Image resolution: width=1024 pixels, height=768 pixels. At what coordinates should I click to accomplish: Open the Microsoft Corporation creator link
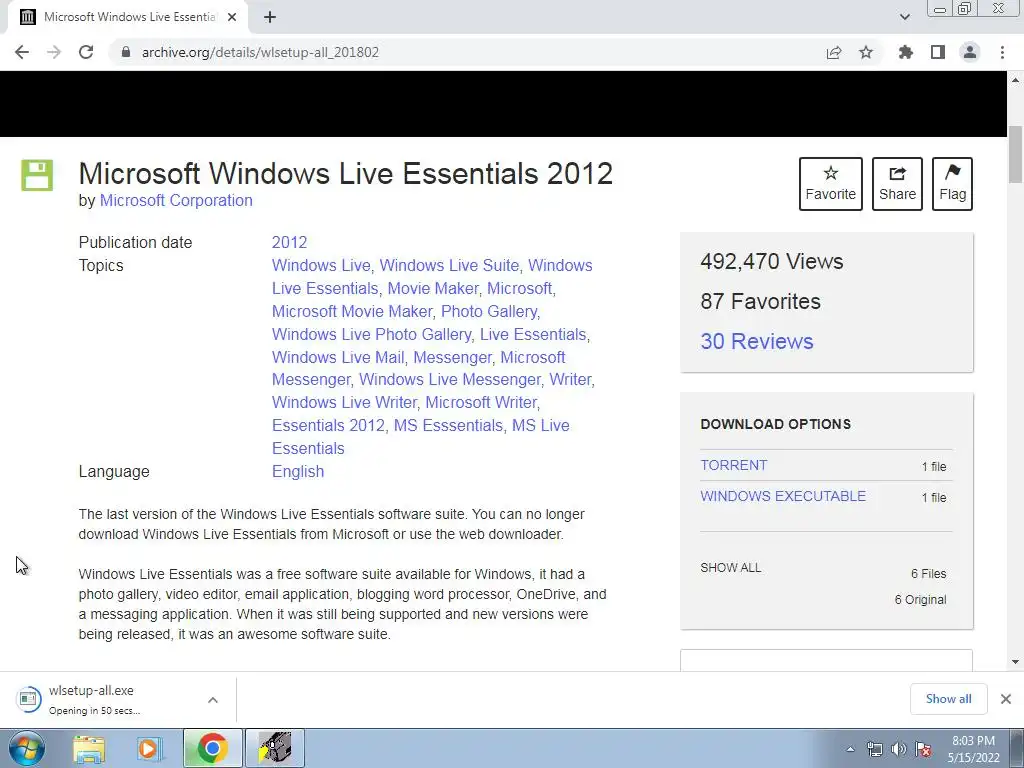(176, 200)
